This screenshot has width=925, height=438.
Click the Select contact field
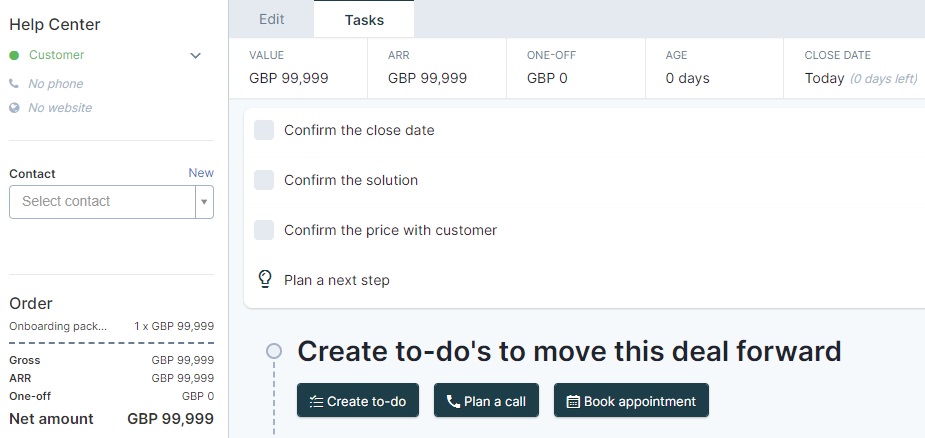(x=111, y=202)
